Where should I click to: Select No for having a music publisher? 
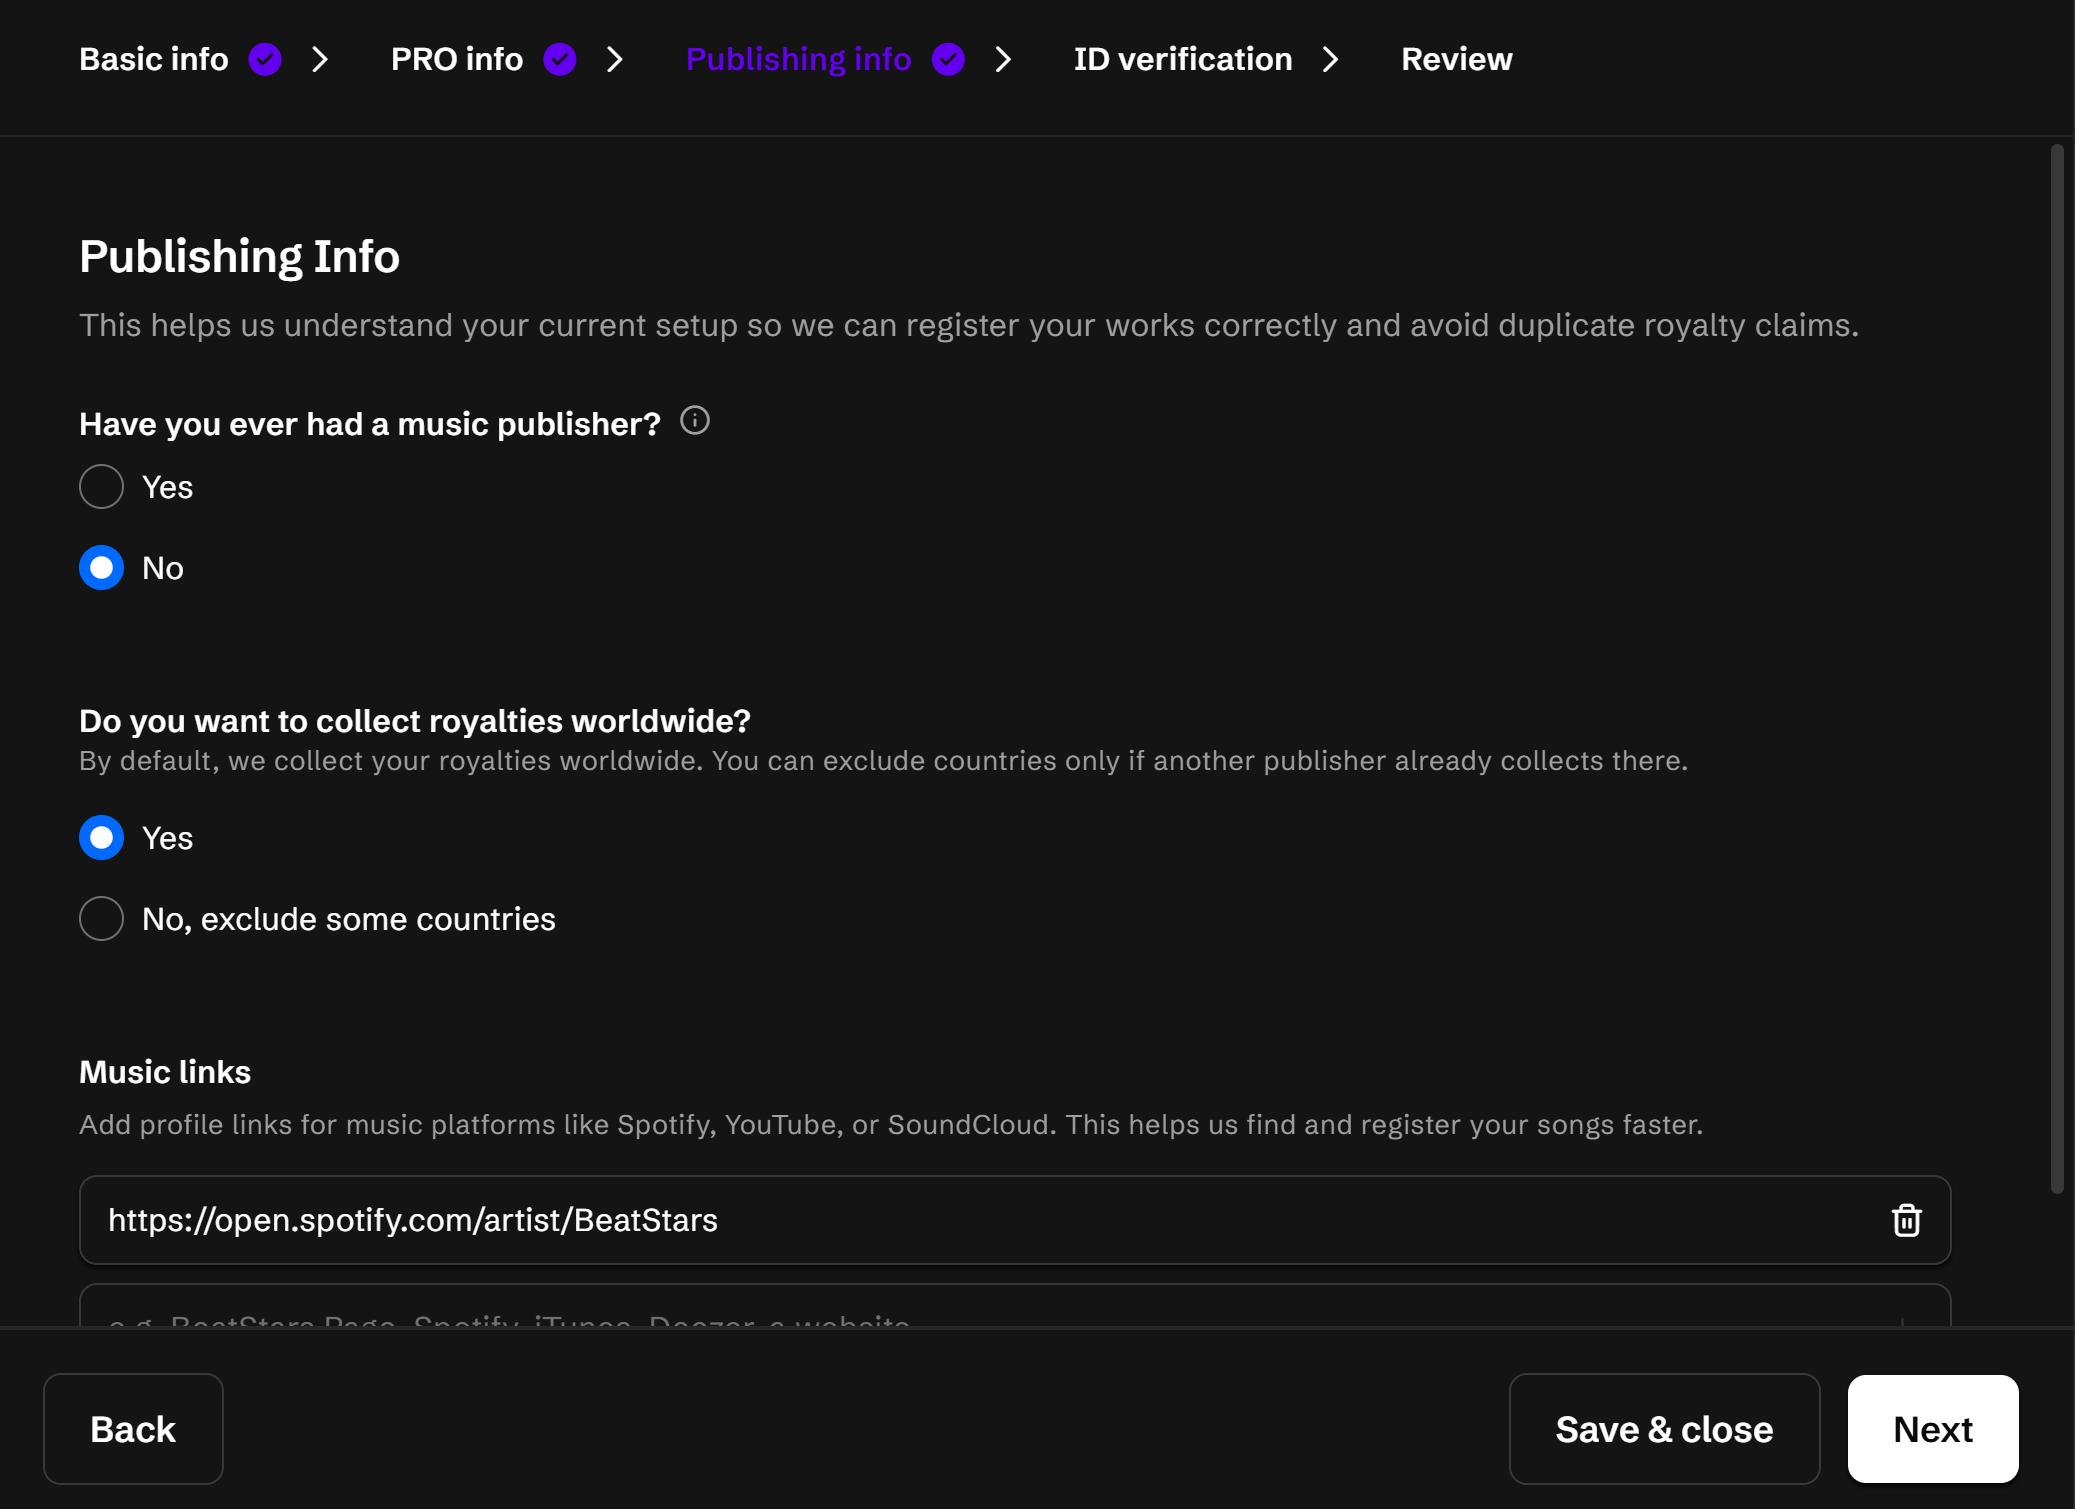(102, 568)
